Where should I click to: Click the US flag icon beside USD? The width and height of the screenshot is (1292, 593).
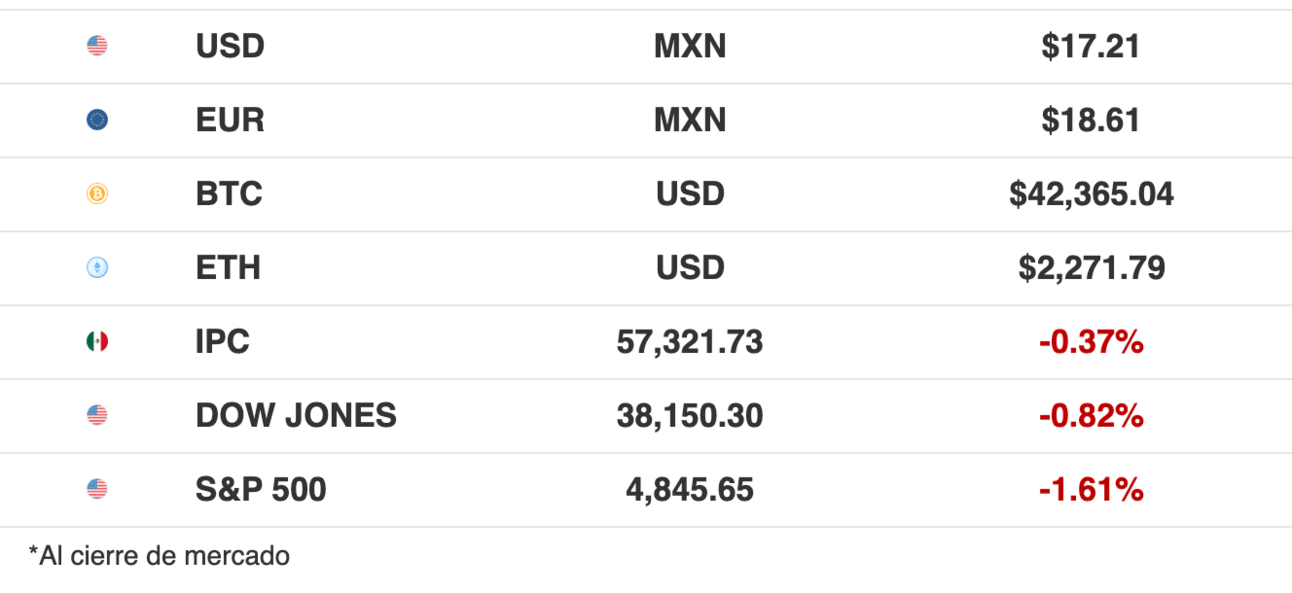[x=97, y=46]
